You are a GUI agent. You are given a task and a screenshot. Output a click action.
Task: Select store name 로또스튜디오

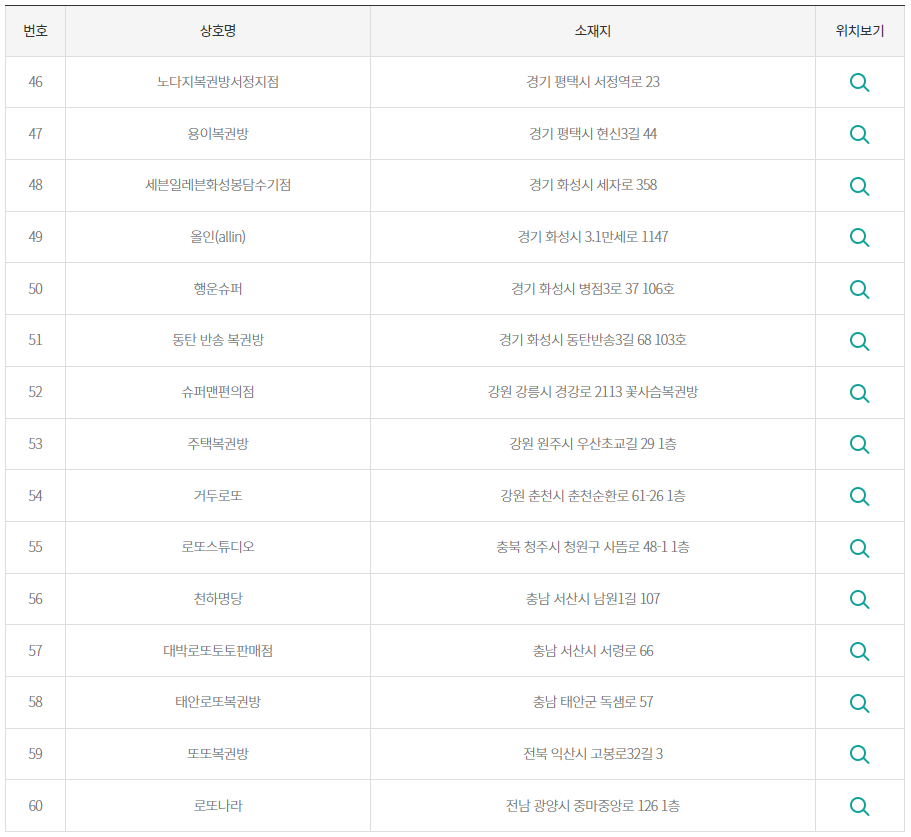pyautogui.click(x=218, y=547)
